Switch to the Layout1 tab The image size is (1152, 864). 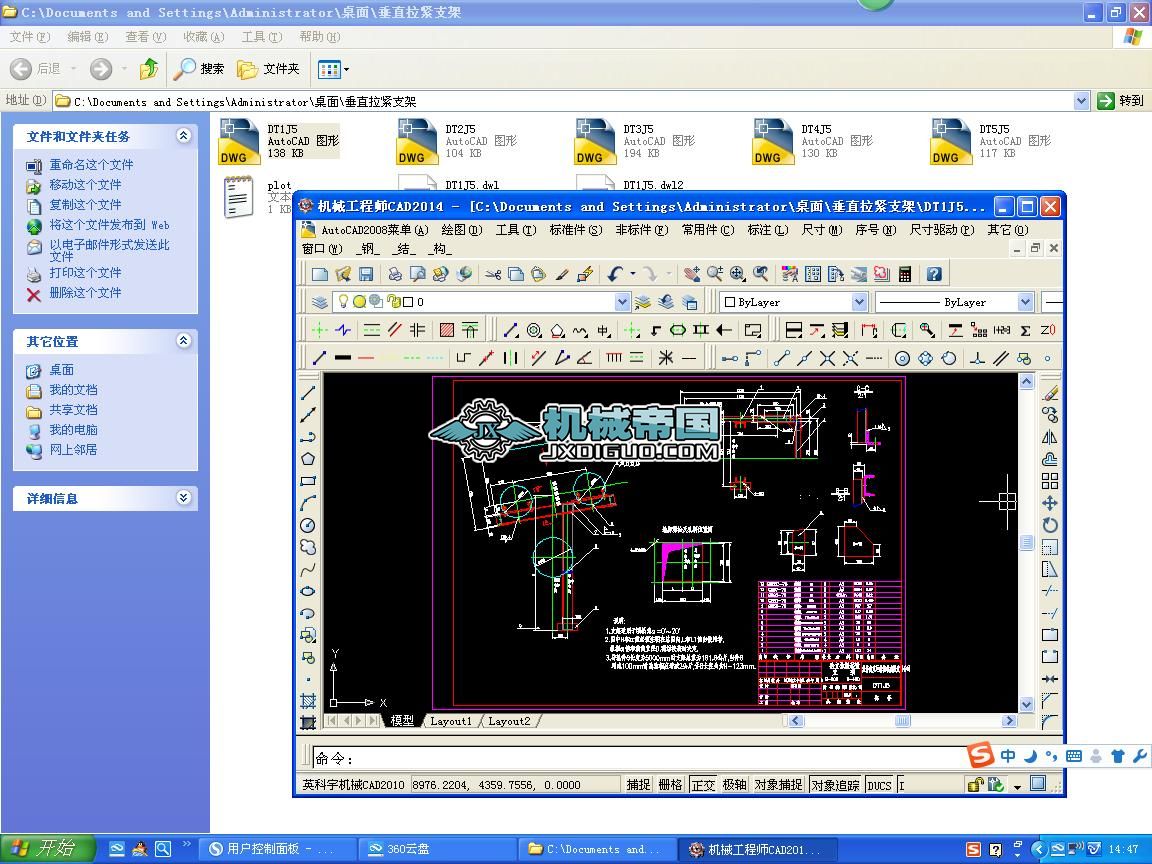(x=451, y=721)
